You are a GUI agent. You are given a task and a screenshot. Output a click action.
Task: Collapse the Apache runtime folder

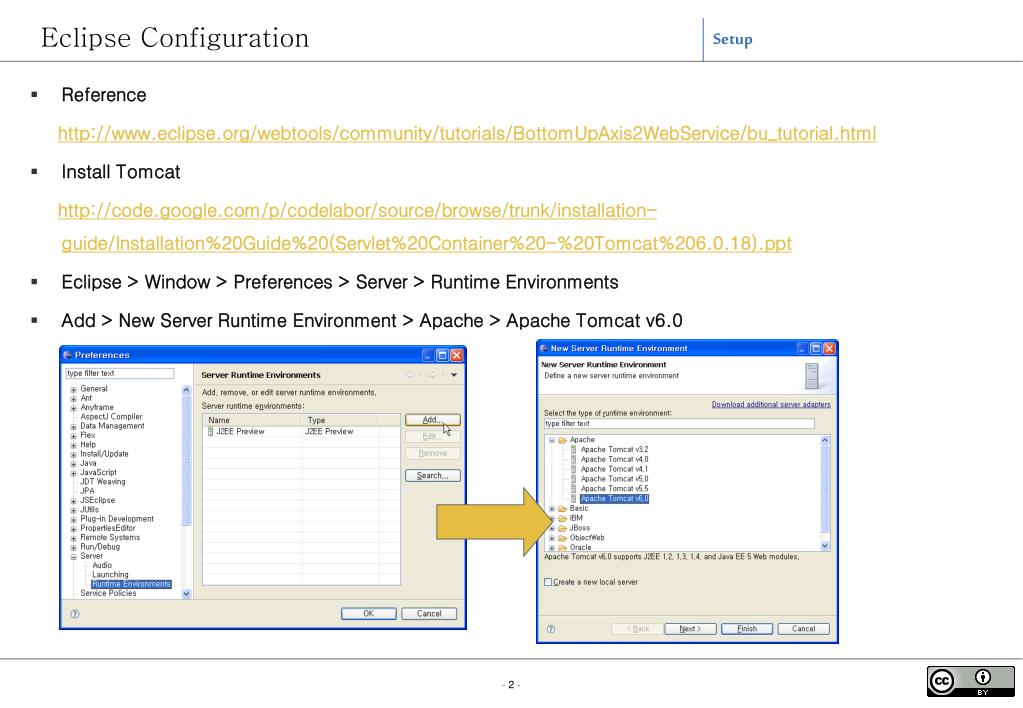(x=551, y=440)
